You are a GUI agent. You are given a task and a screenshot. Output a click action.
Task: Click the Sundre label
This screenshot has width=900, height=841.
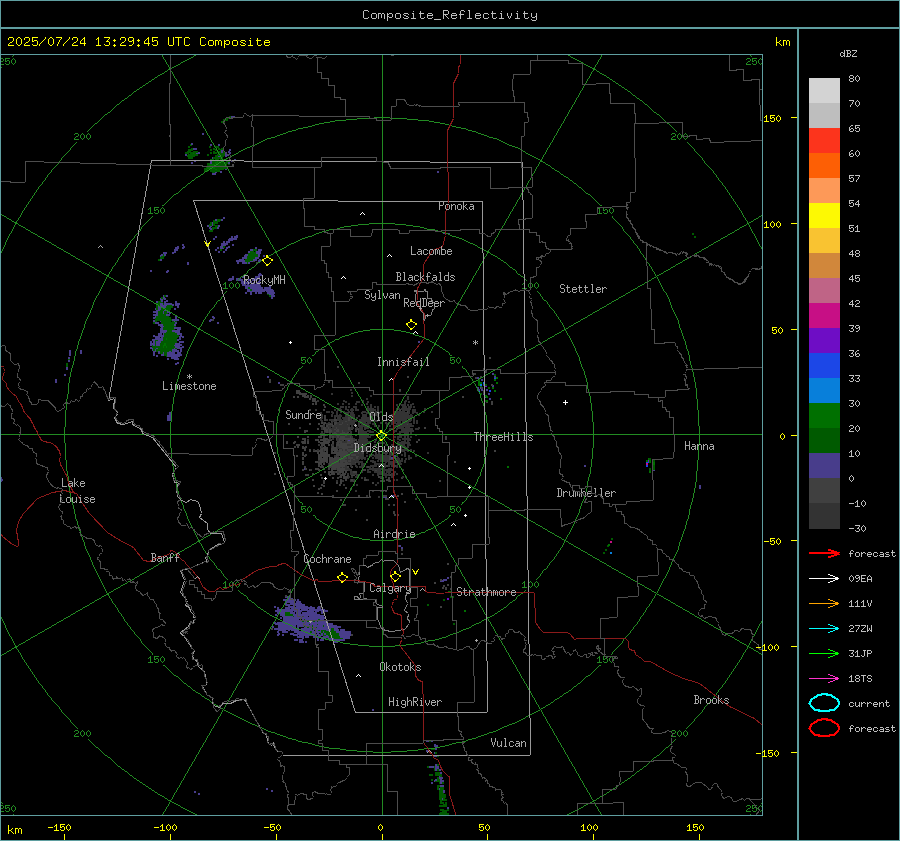tap(303, 414)
